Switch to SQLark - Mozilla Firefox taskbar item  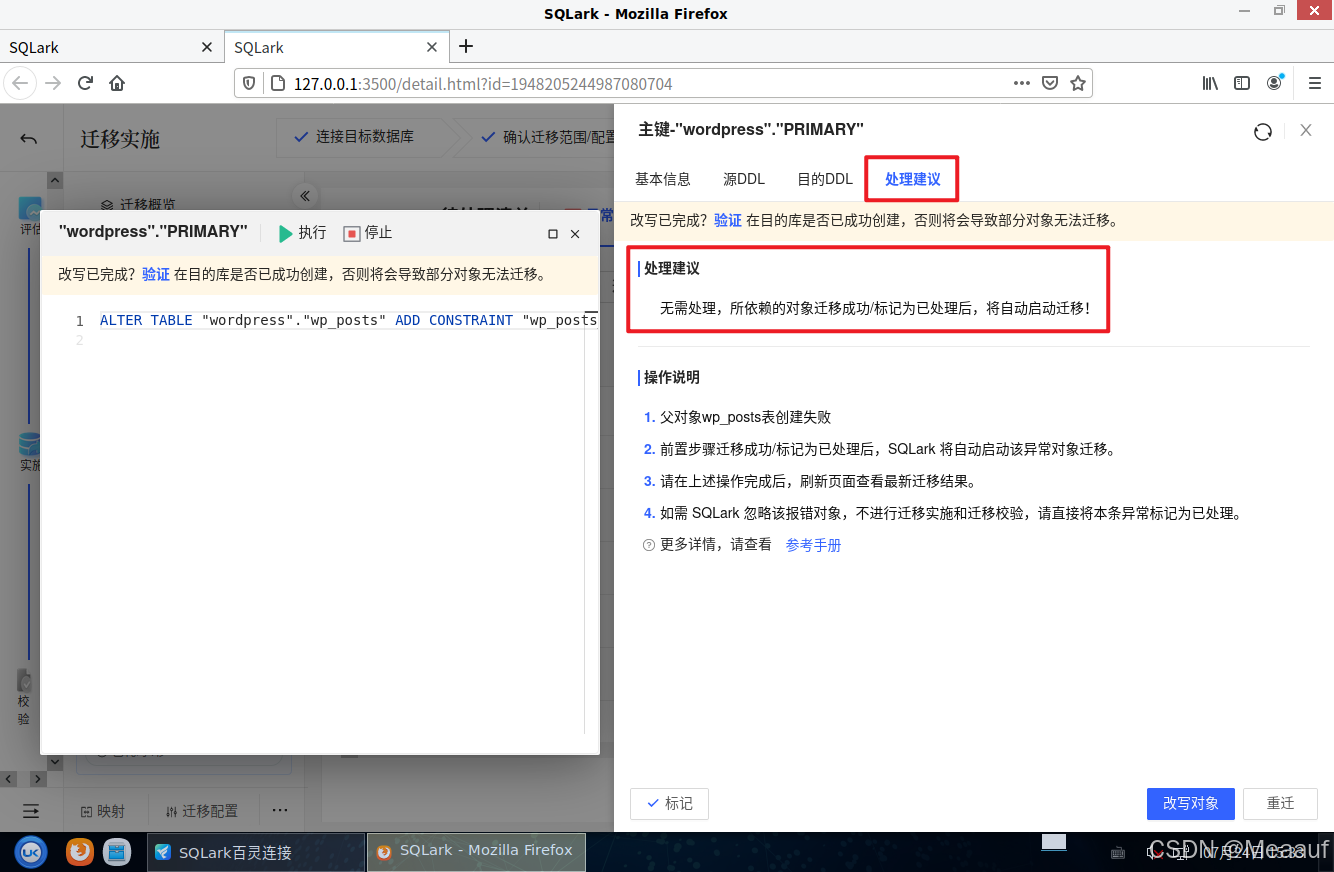[476, 852]
